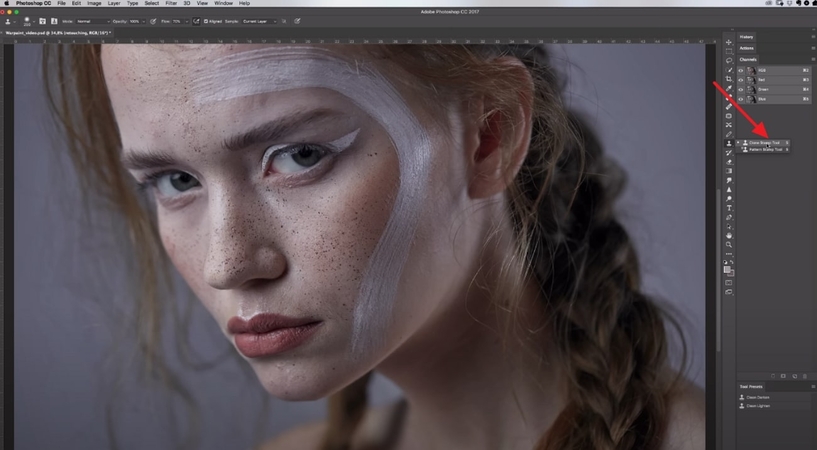Select the History Brush tool
This screenshot has height=450, width=817.
tap(729, 153)
